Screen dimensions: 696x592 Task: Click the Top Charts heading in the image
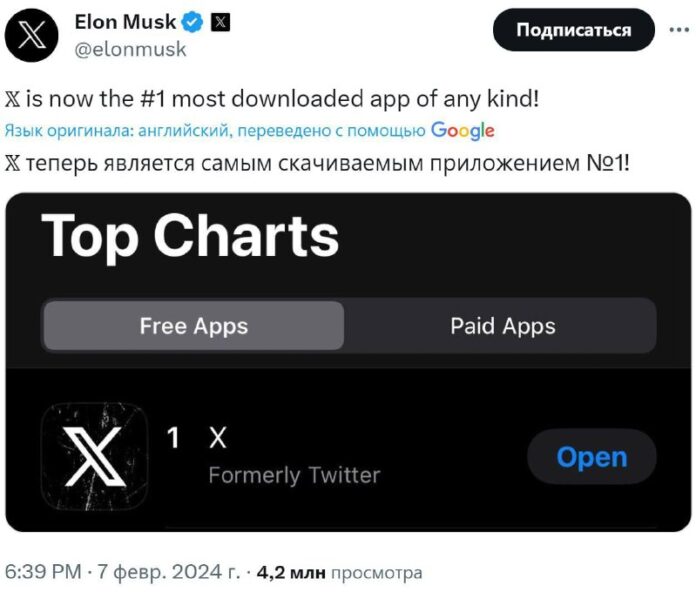[191, 236]
